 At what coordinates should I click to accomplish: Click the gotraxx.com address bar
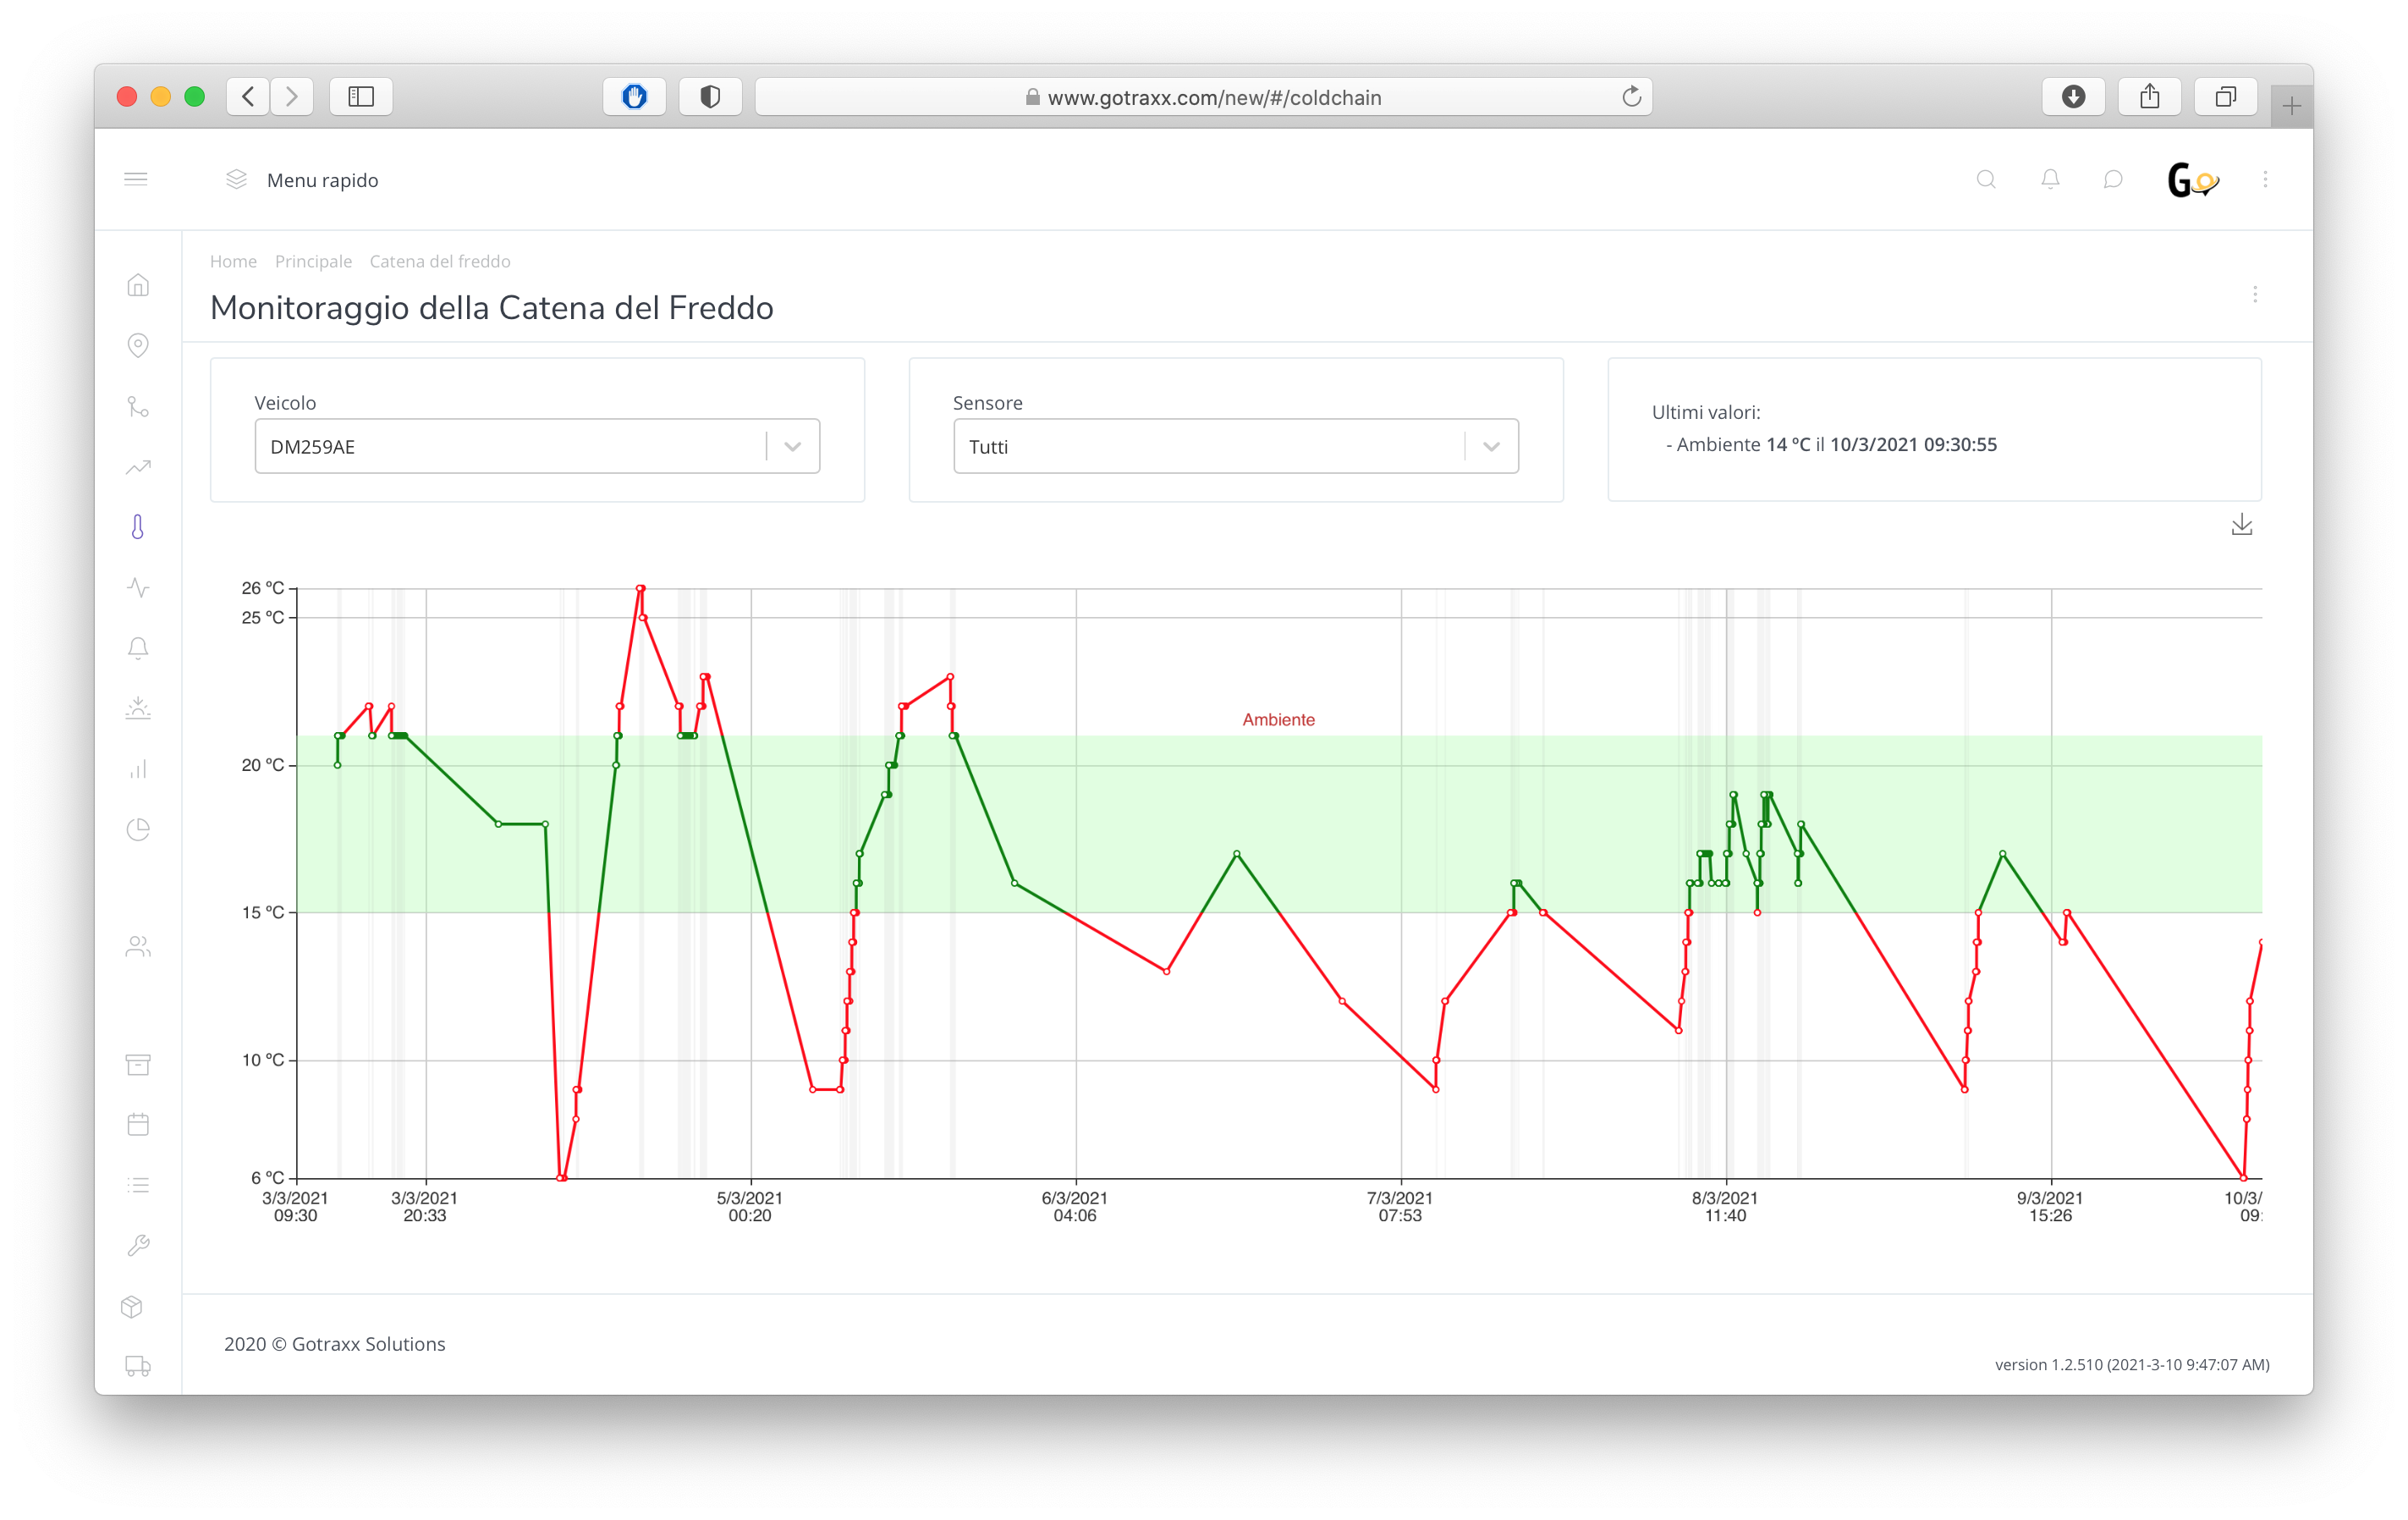[x=1204, y=97]
